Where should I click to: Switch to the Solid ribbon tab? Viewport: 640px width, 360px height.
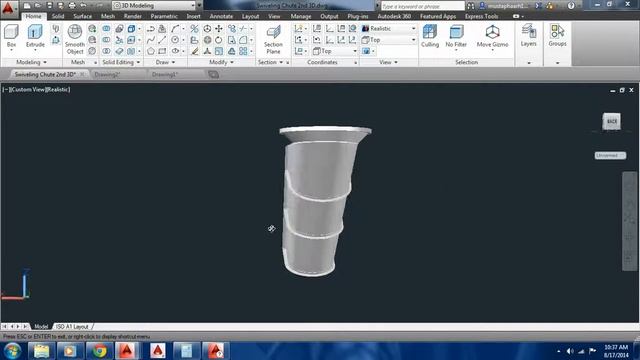coord(58,16)
